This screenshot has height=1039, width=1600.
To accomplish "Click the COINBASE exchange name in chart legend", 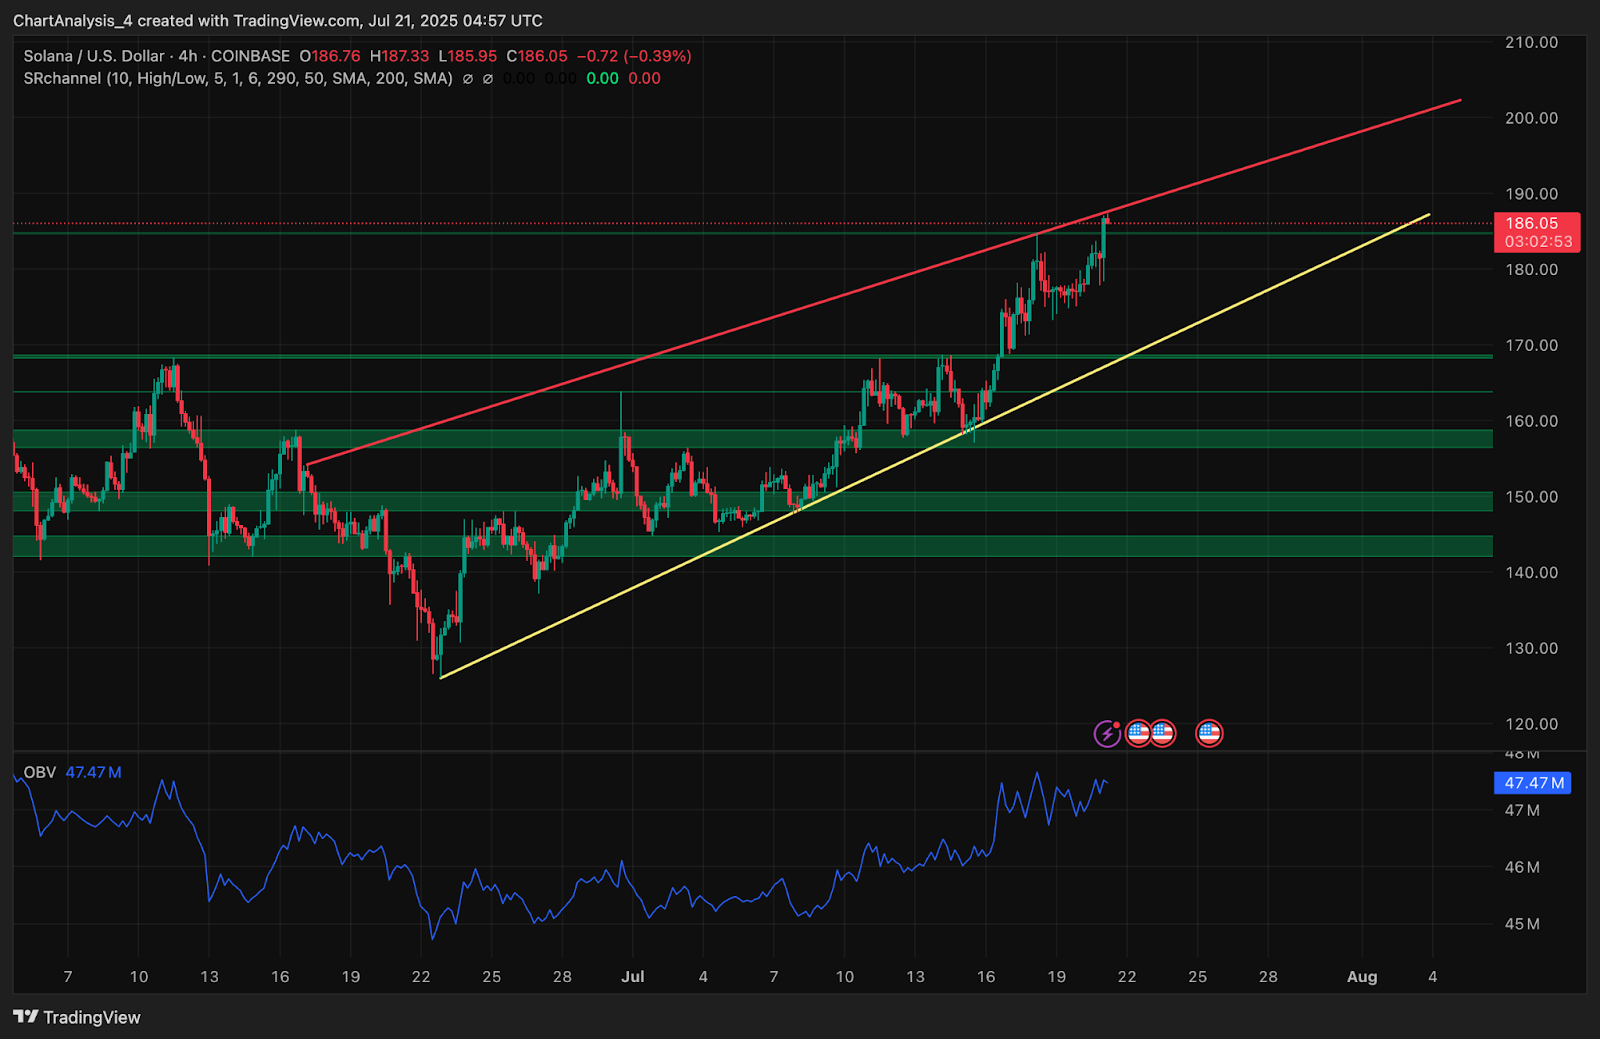I will (x=250, y=56).
